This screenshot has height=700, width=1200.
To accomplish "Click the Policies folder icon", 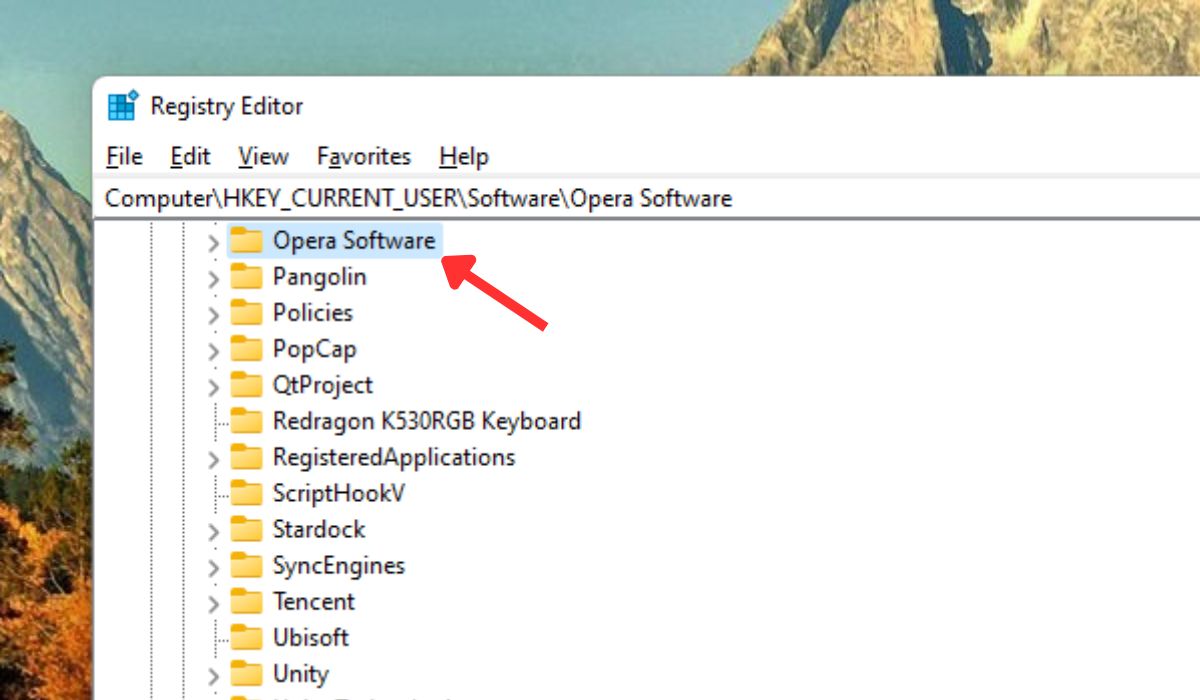I will coord(246,312).
